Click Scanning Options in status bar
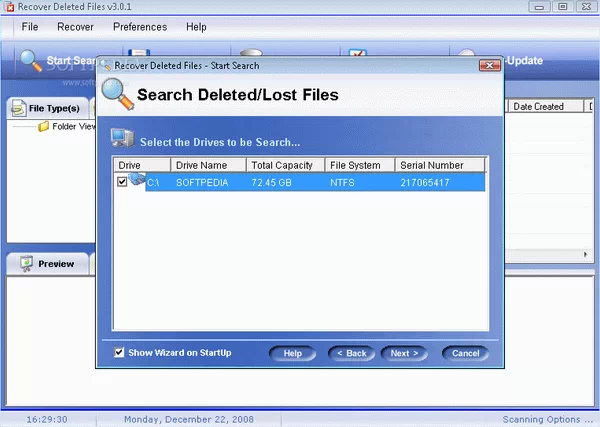 (548, 419)
